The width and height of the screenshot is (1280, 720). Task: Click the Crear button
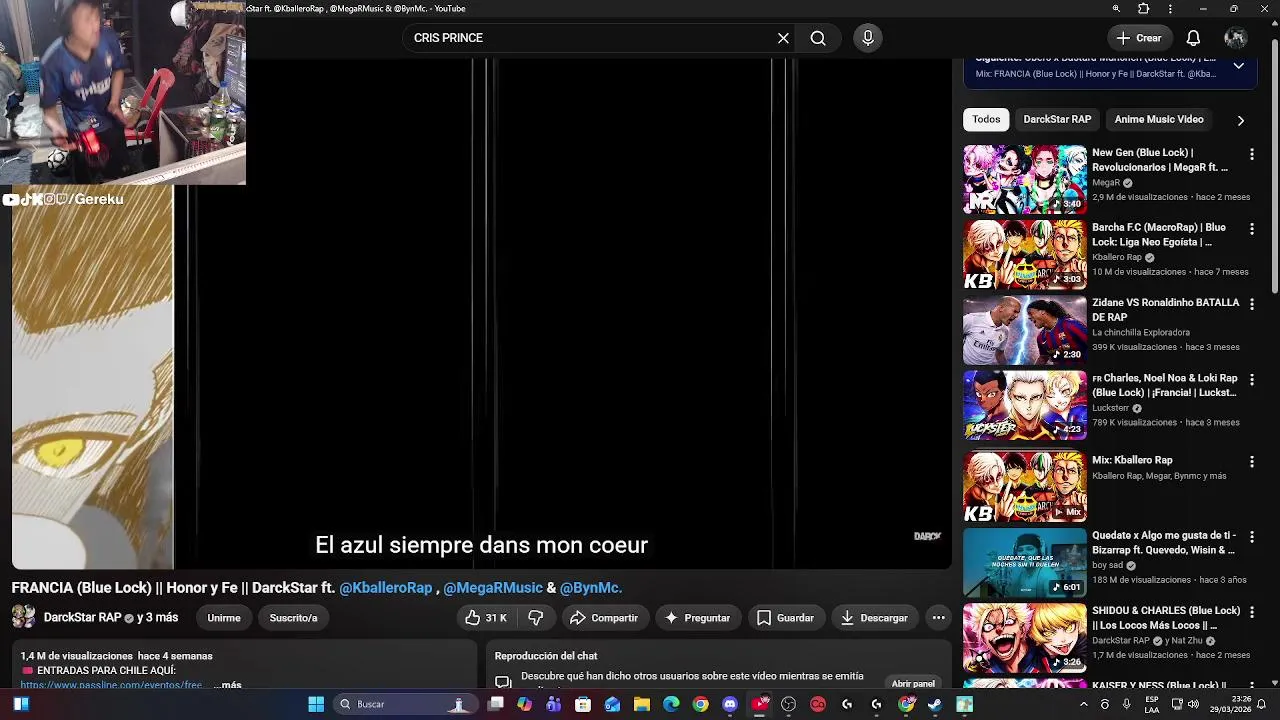[x=1139, y=38]
